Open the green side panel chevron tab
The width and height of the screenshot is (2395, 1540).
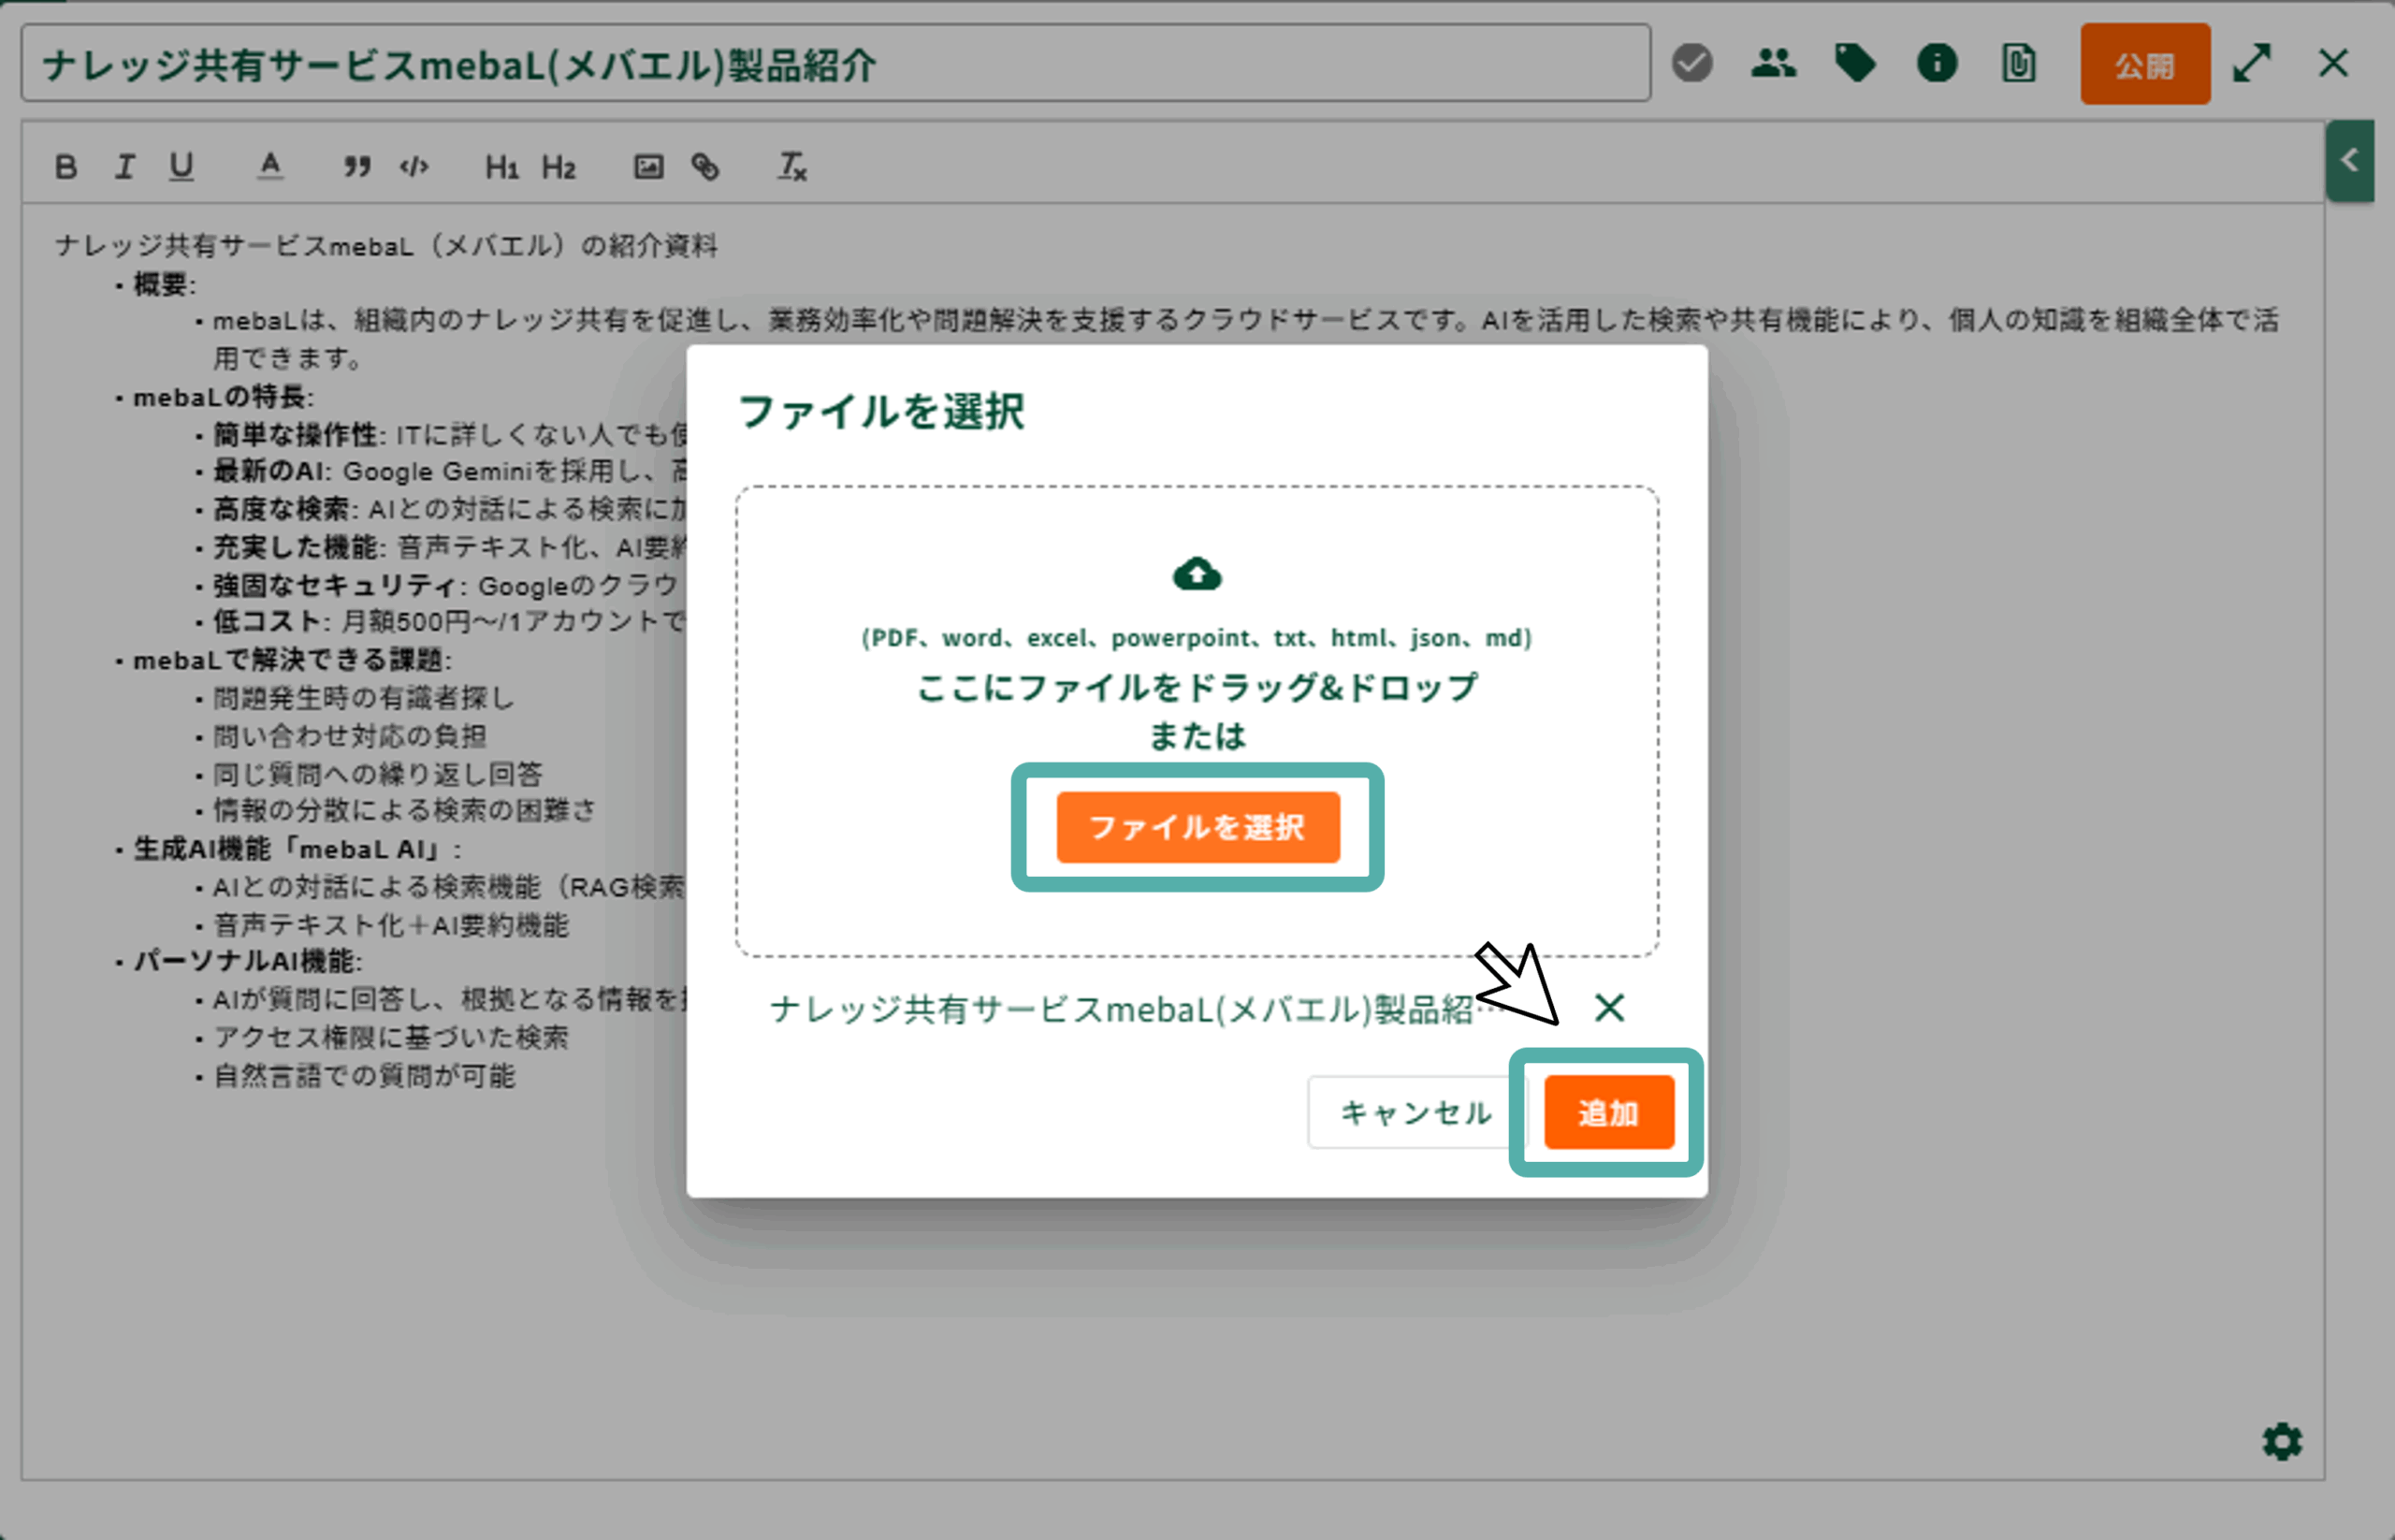point(2350,161)
